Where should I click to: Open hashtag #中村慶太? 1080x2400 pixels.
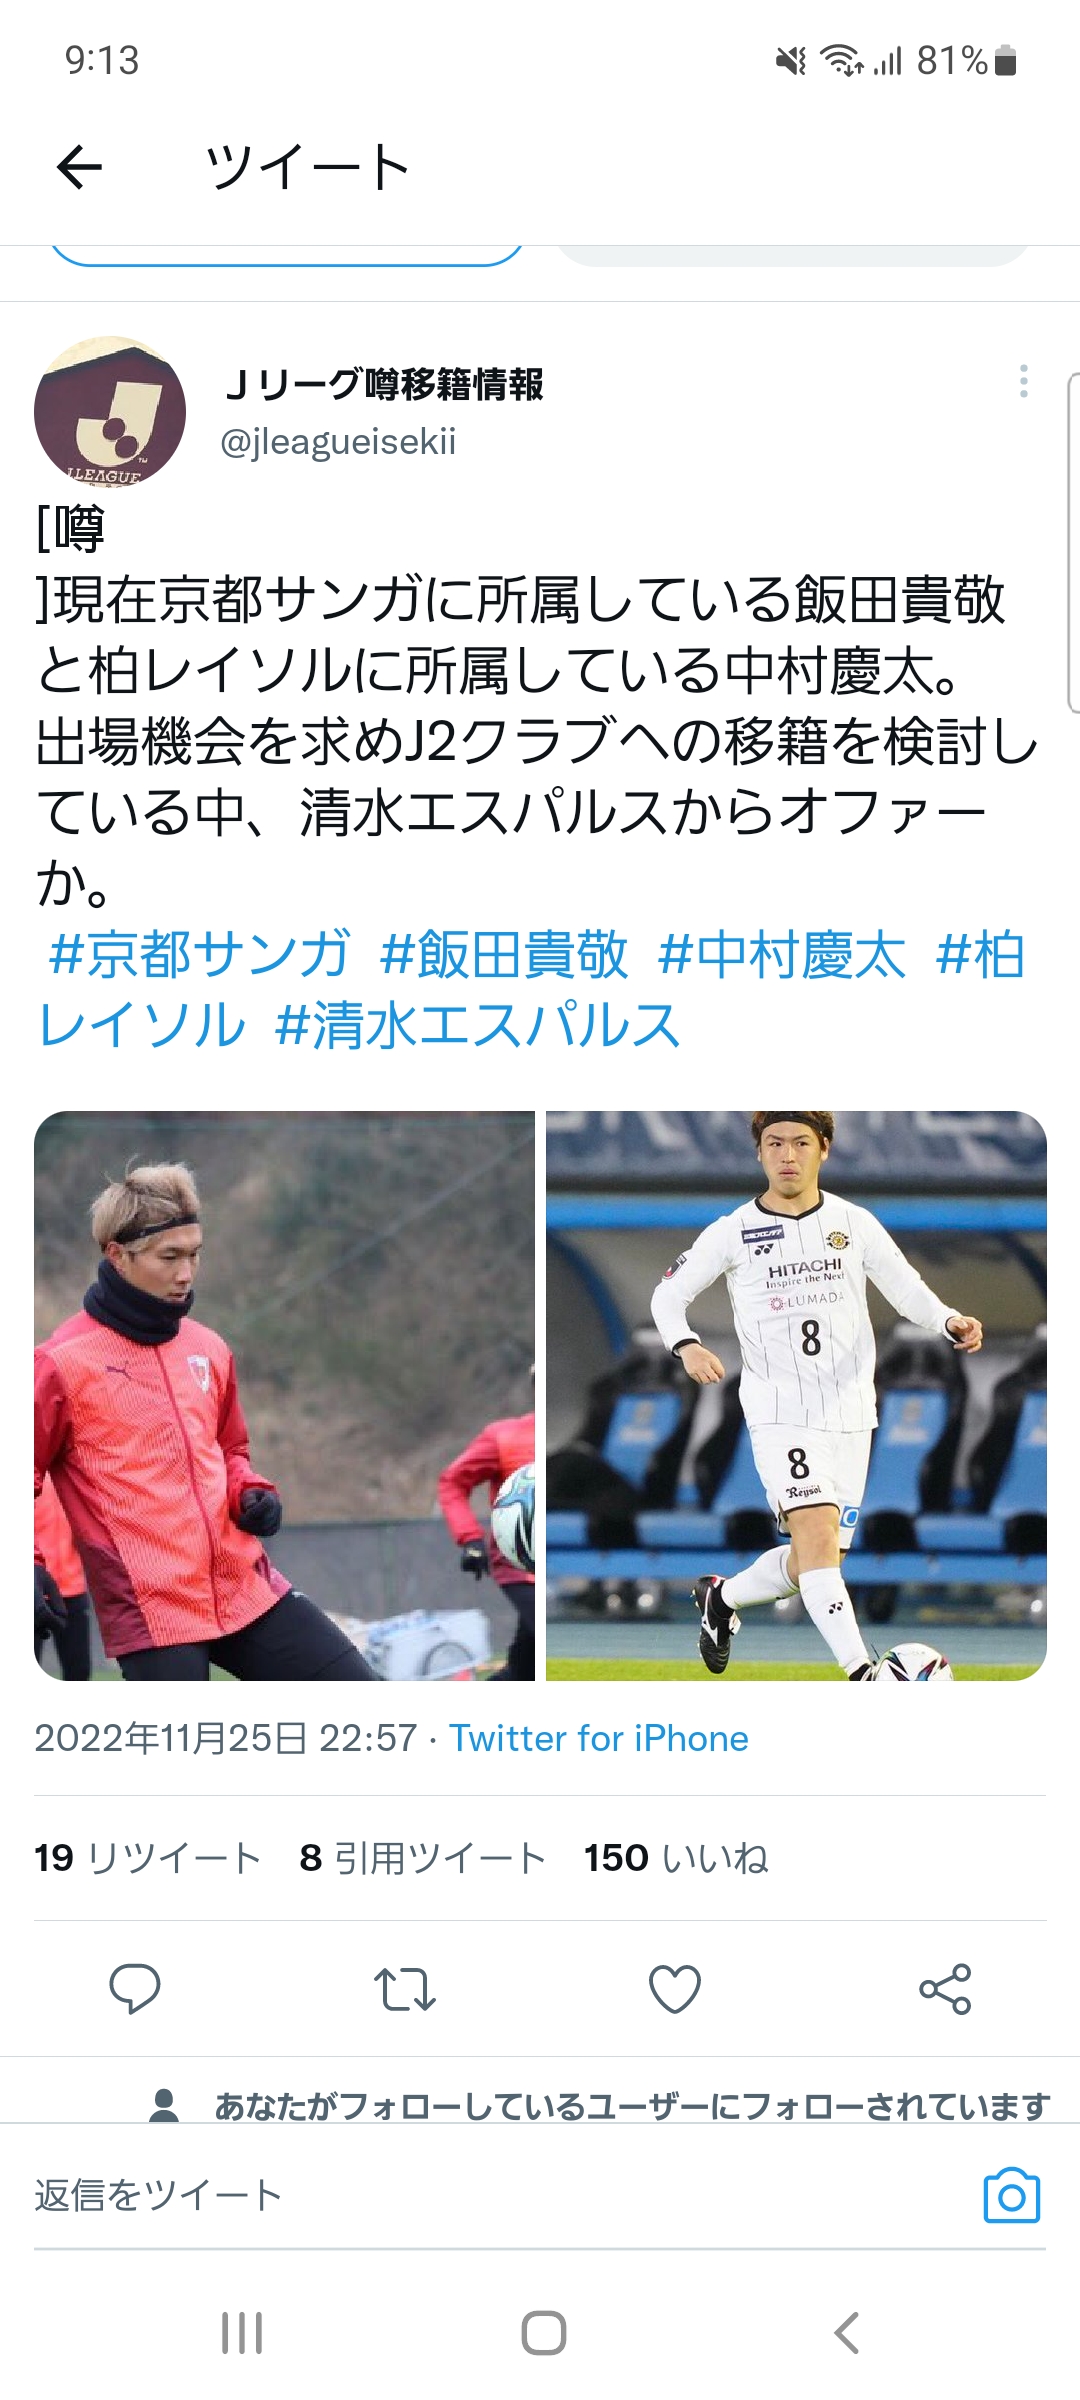[x=782, y=954]
